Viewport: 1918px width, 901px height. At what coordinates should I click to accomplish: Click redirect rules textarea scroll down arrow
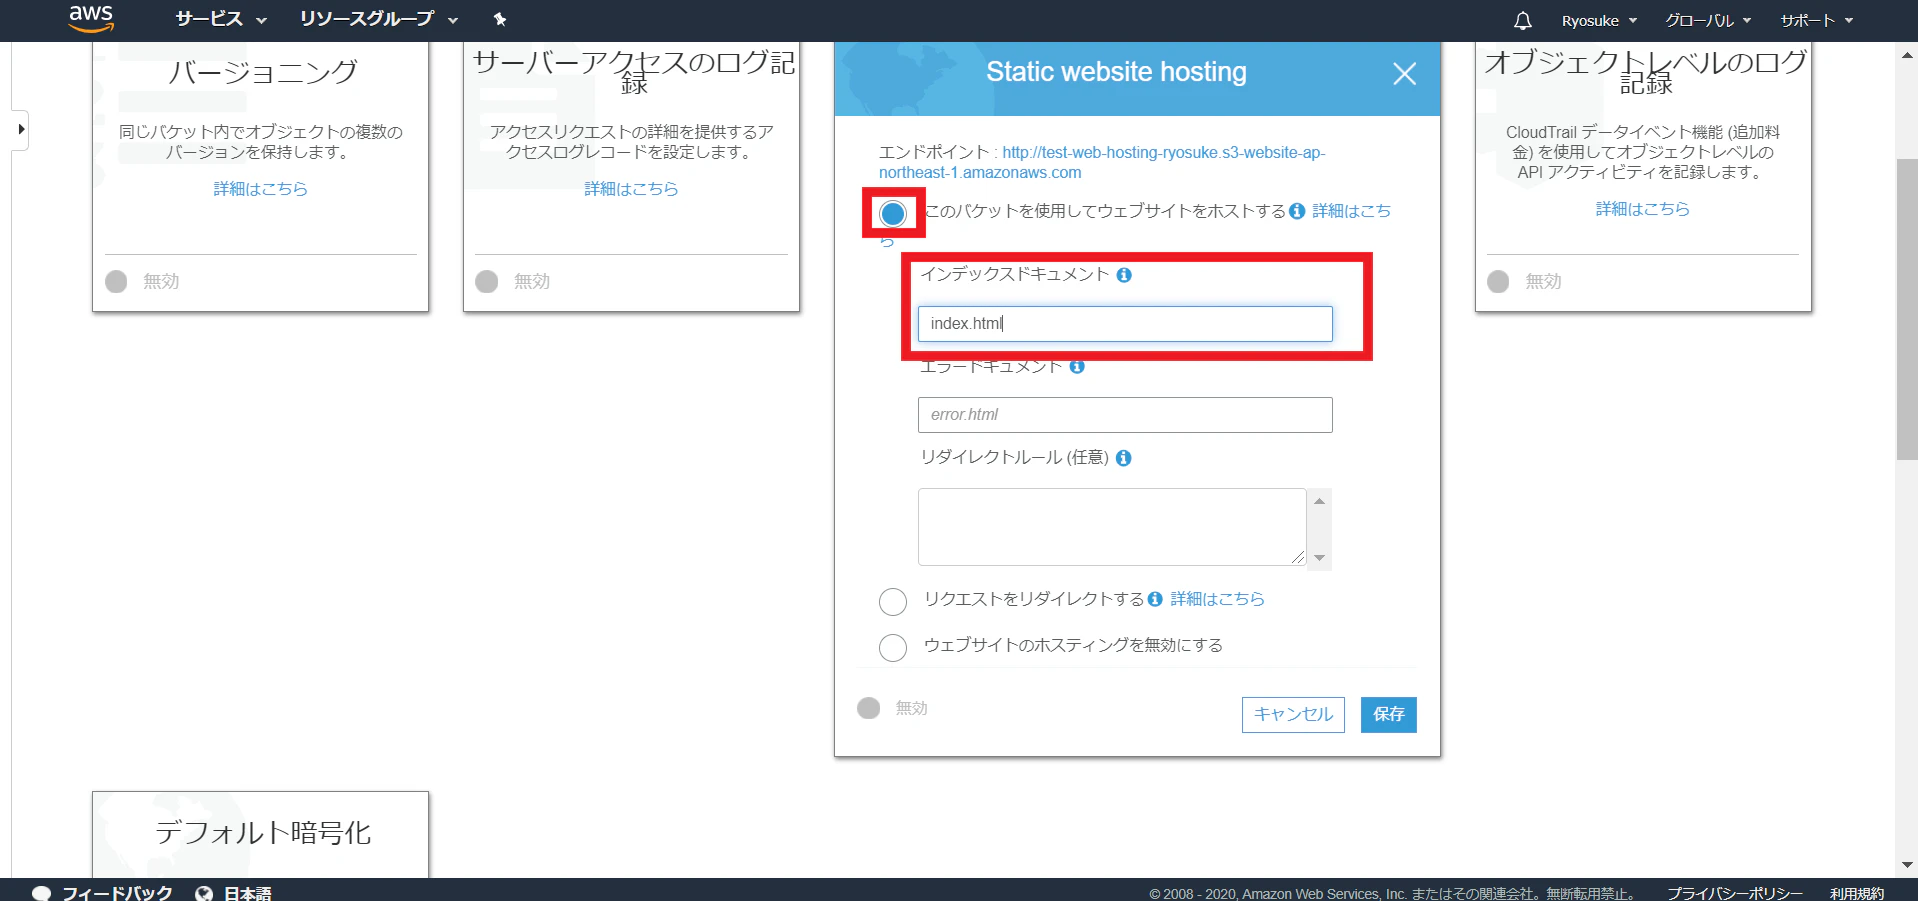tap(1320, 558)
